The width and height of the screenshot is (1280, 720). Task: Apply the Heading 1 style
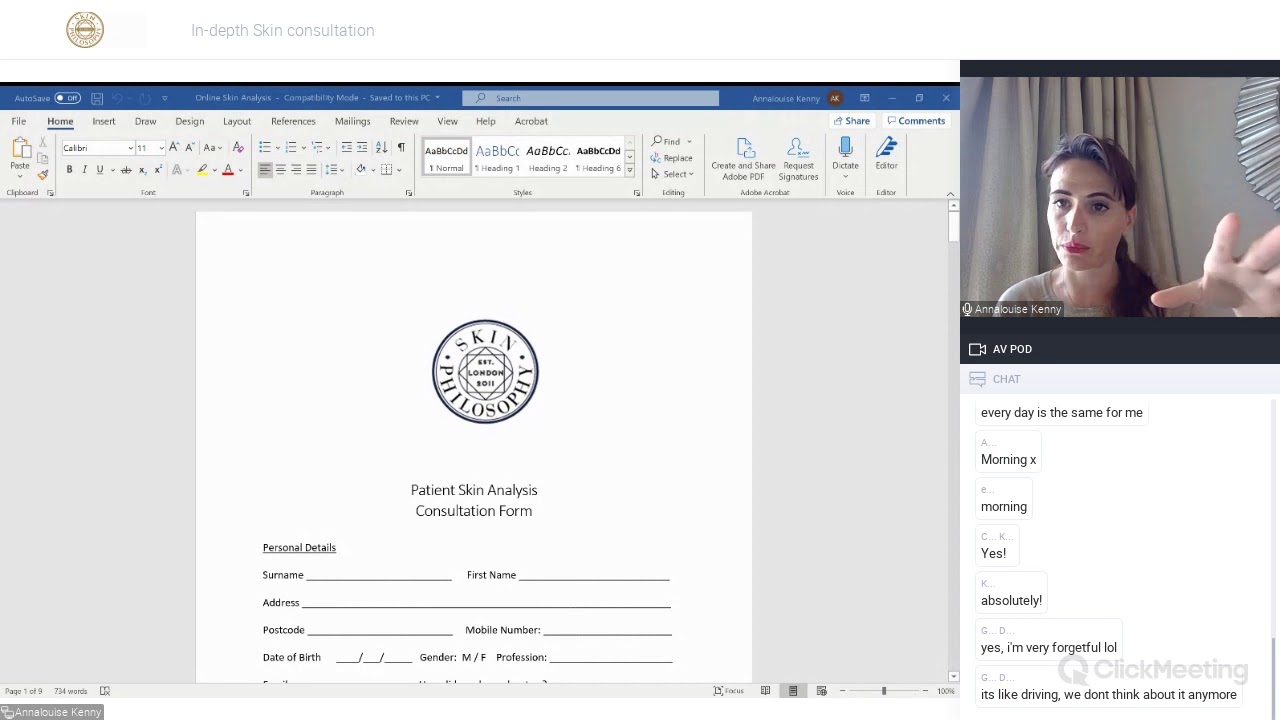(x=497, y=157)
